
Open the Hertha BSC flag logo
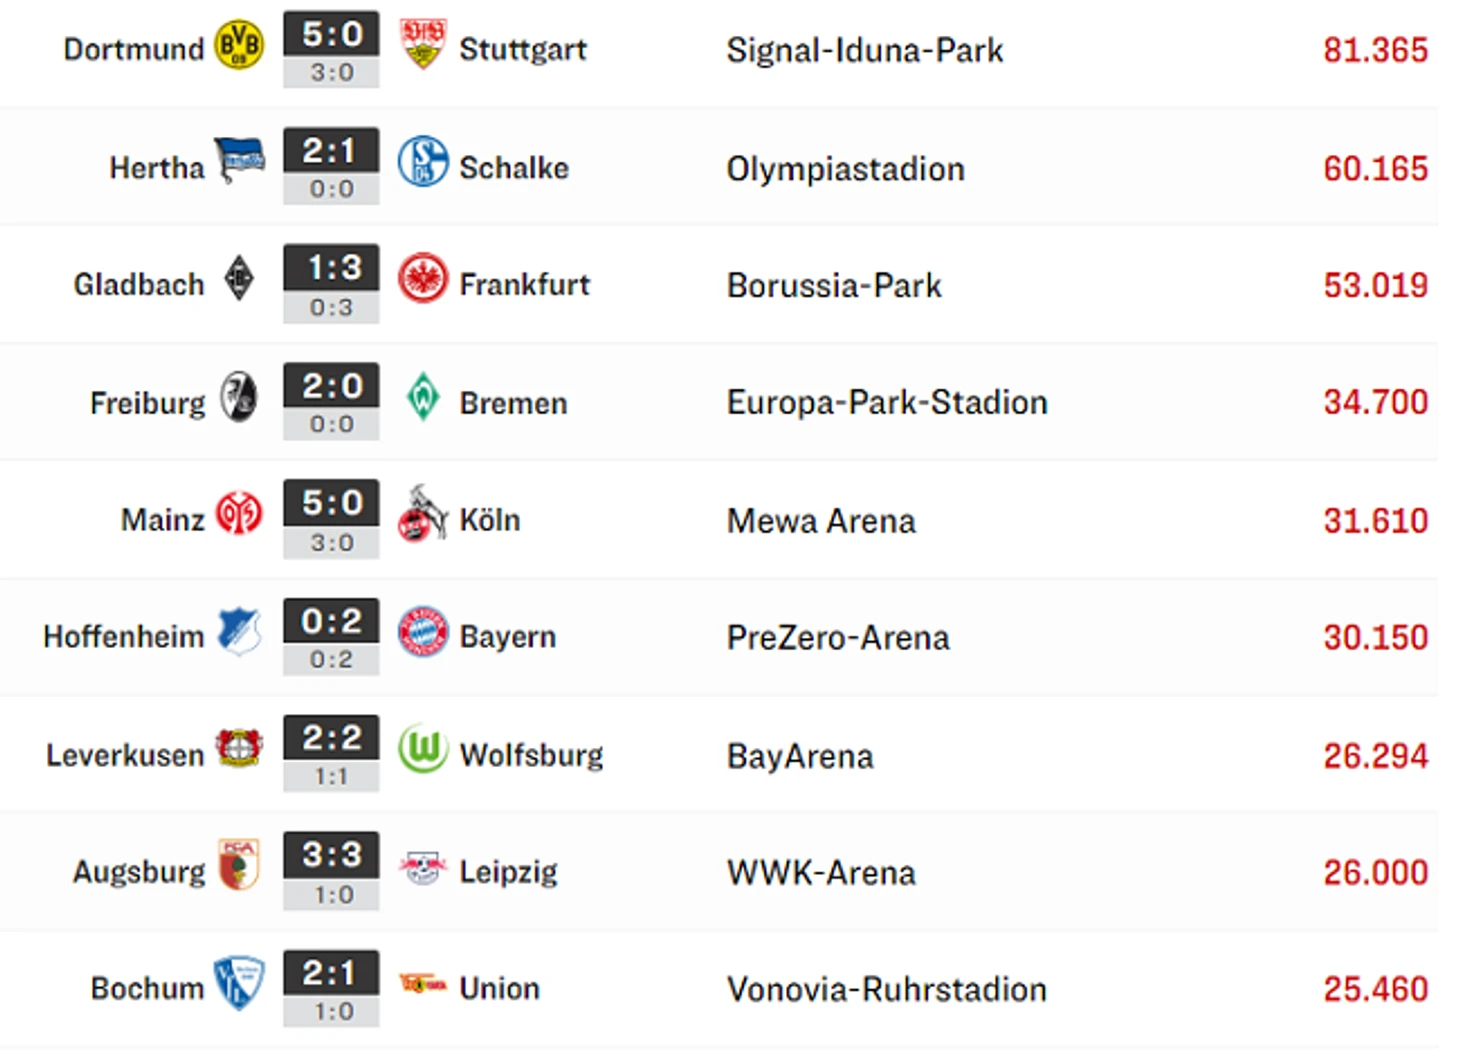(239, 160)
